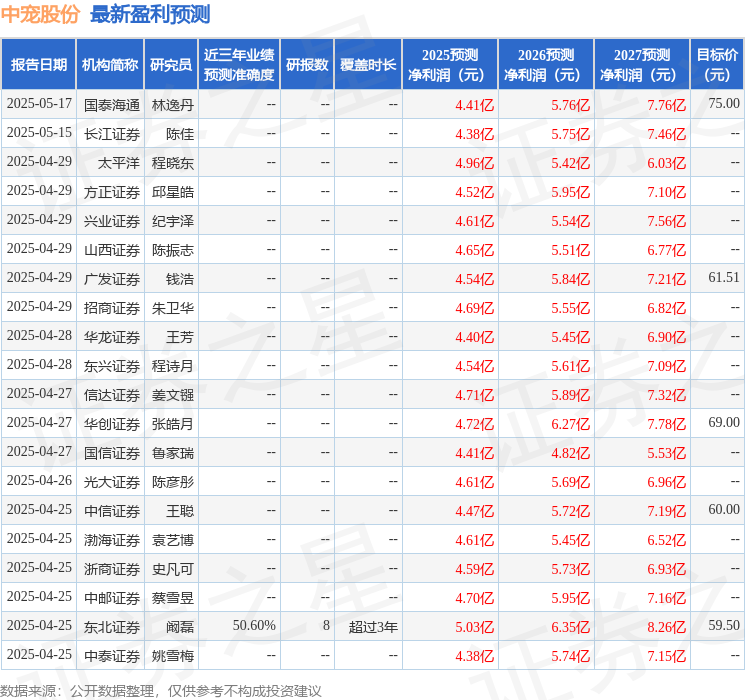Click the 数据来源 footer note text
This screenshot has width=745, height=700.
click(x=161, y=690)
